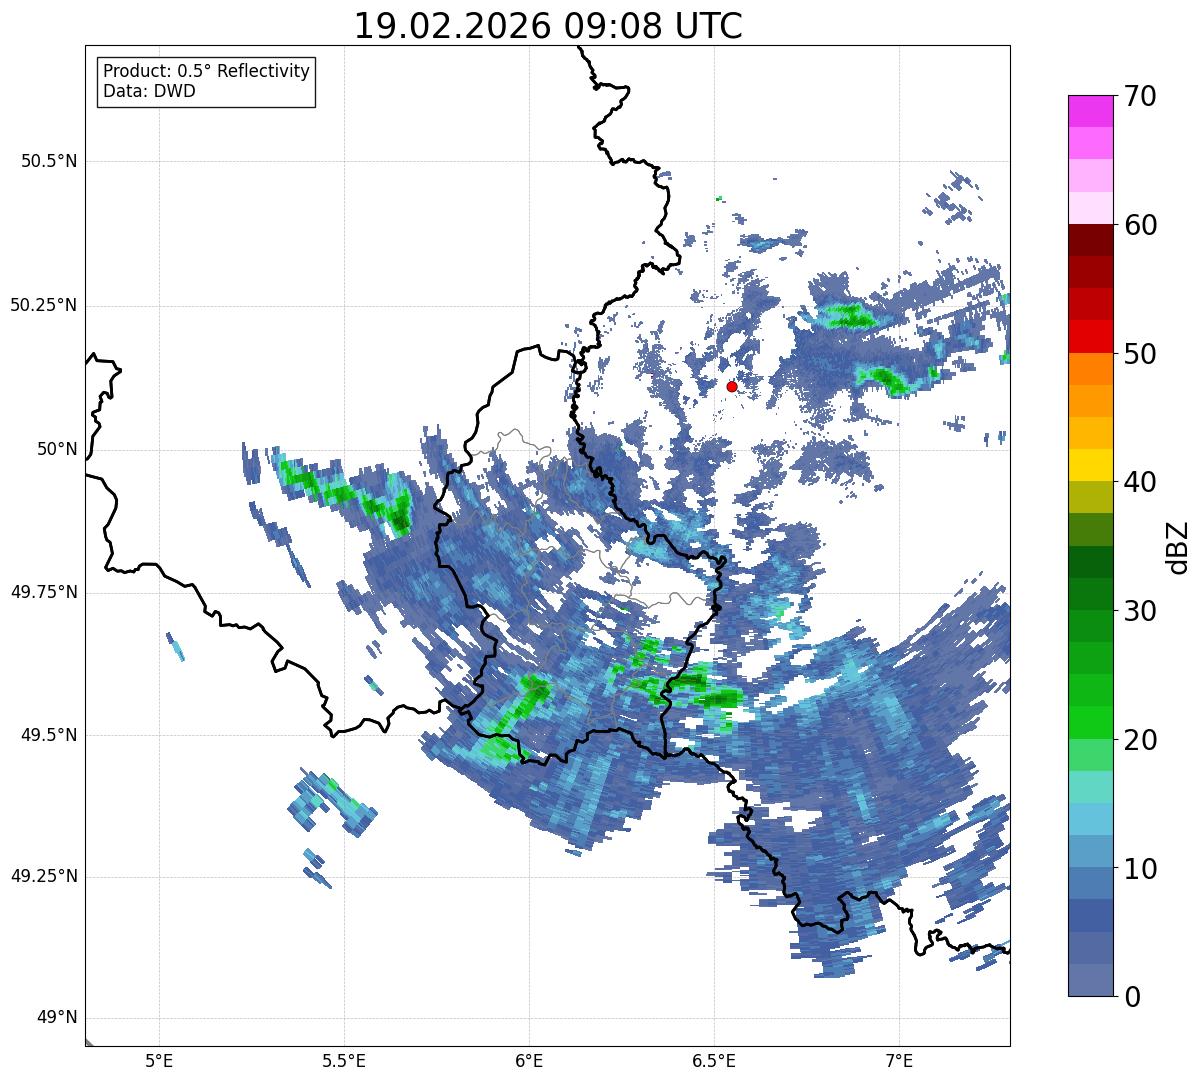Select the Product 0.5° Reflectivity info box

(x=206, y=82)
